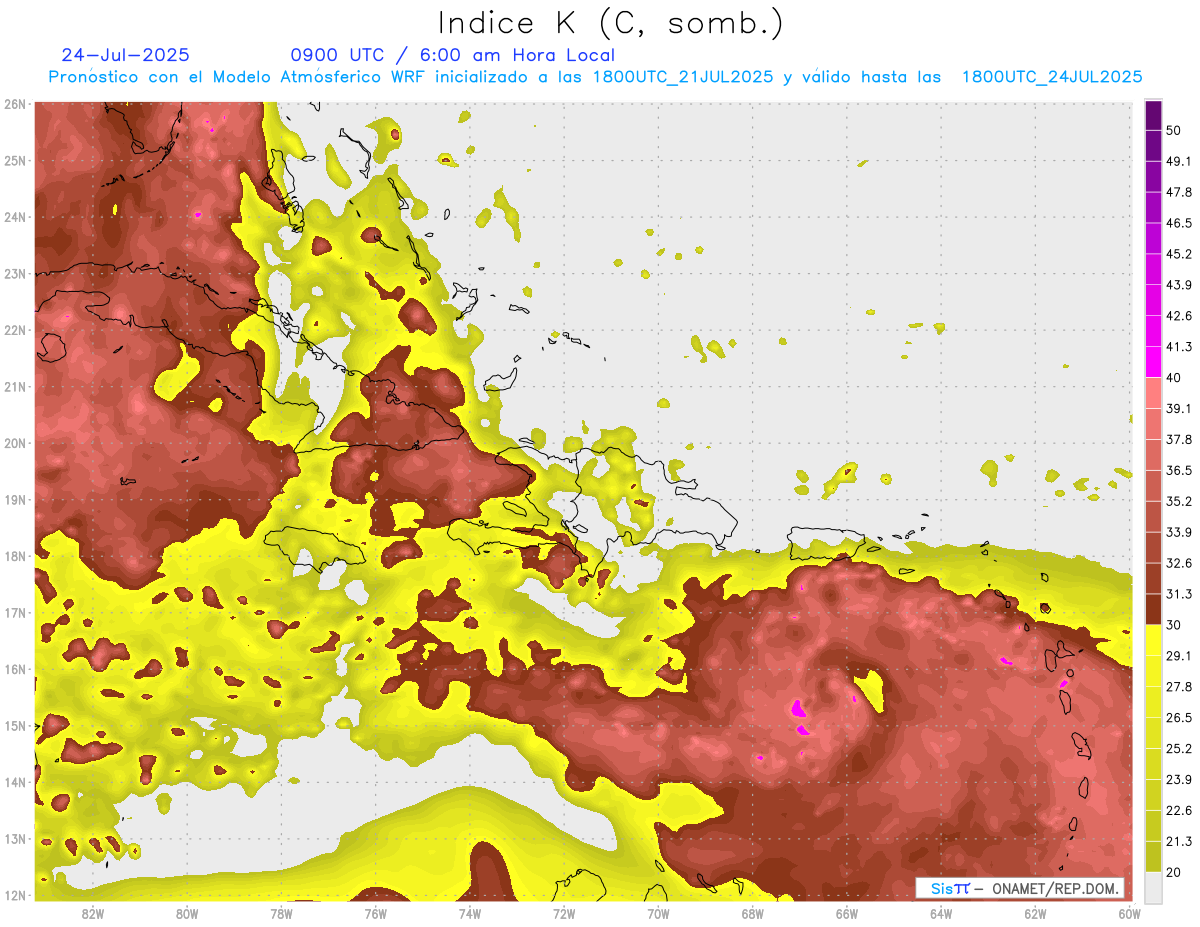
Task: Click the '74W' longitude label
Action: point(470,913)
